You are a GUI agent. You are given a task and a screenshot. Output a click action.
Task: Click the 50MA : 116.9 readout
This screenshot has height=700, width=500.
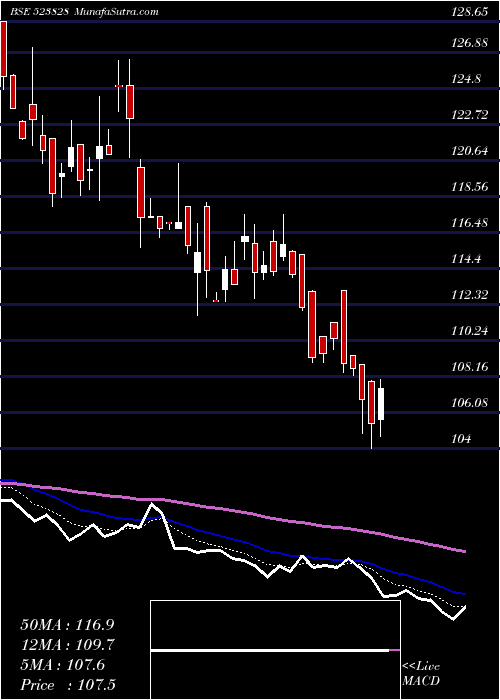65,624
